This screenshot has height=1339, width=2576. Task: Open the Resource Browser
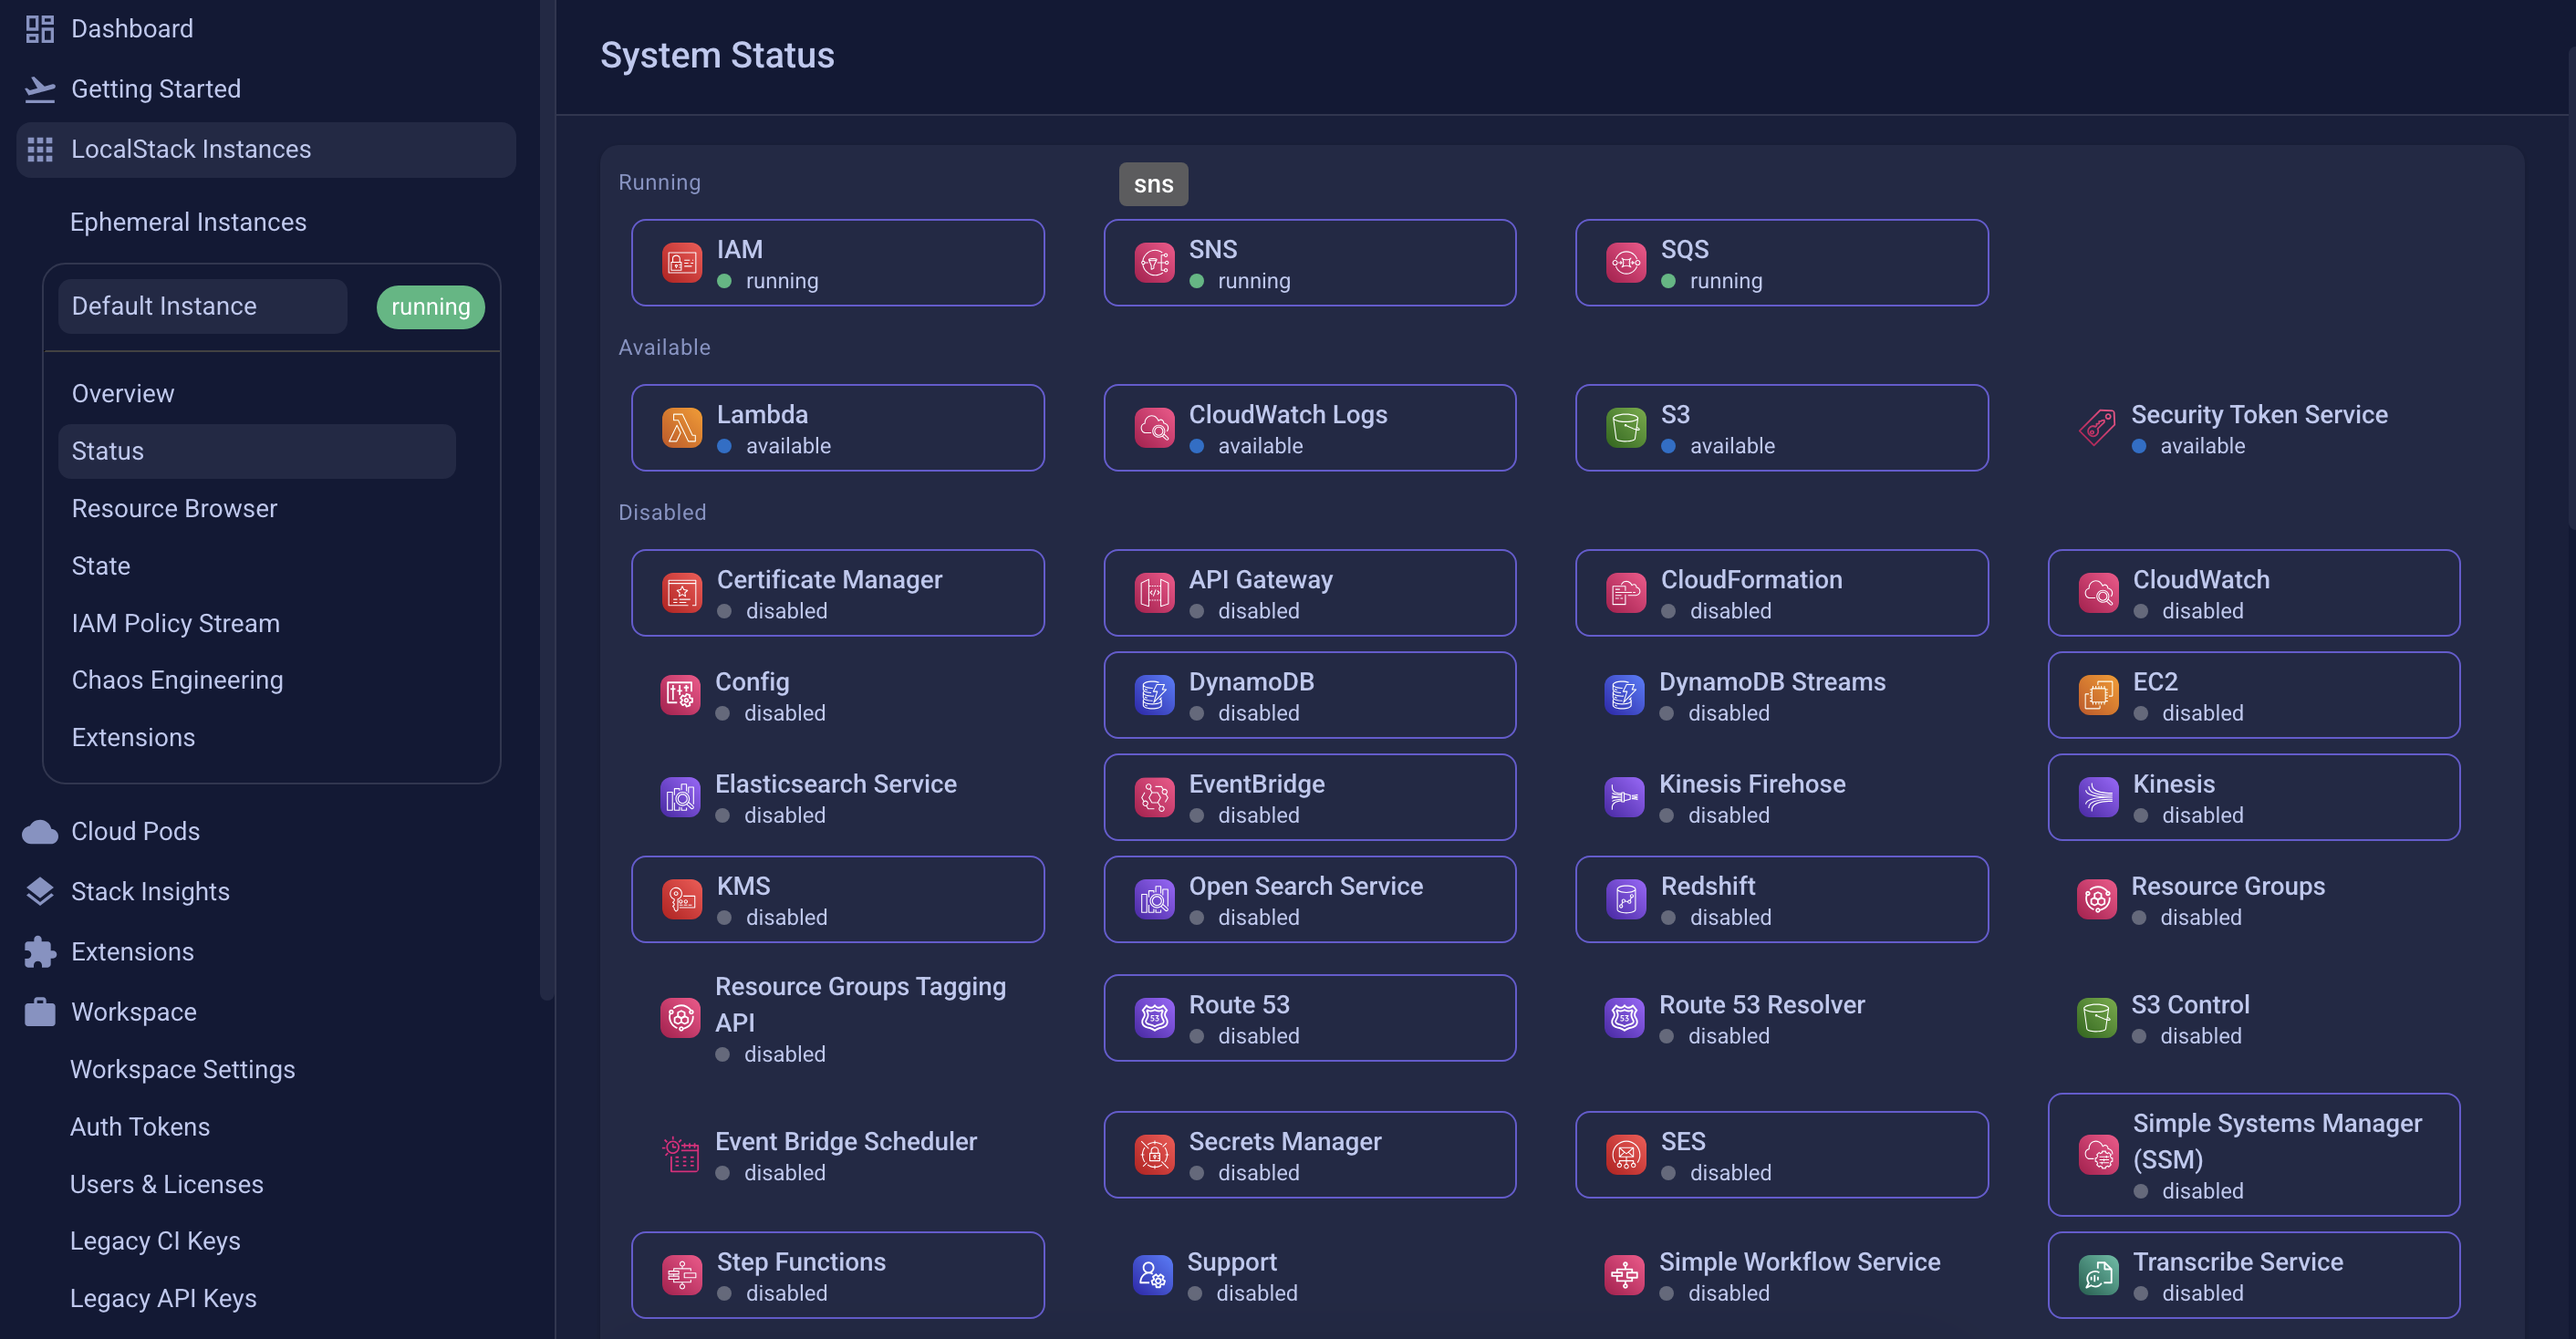point(174,508)
